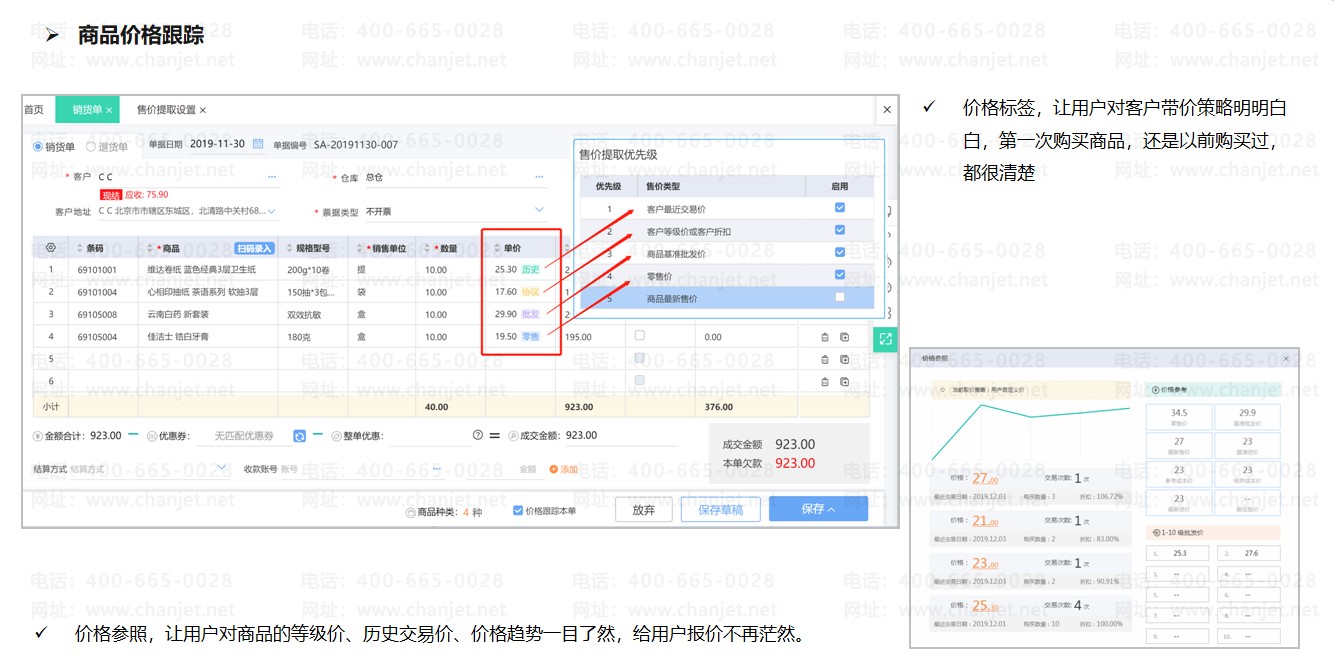The height and width of the screenshot is (664, 1342).
Task: Close the 销货单 tab
Action: coord(109,110)
